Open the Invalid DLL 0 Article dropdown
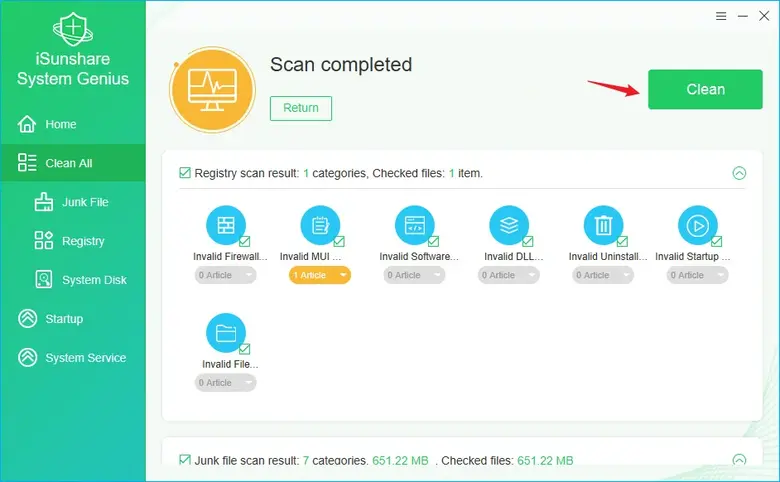The image size is (780, 482). [x=508, y=275]
